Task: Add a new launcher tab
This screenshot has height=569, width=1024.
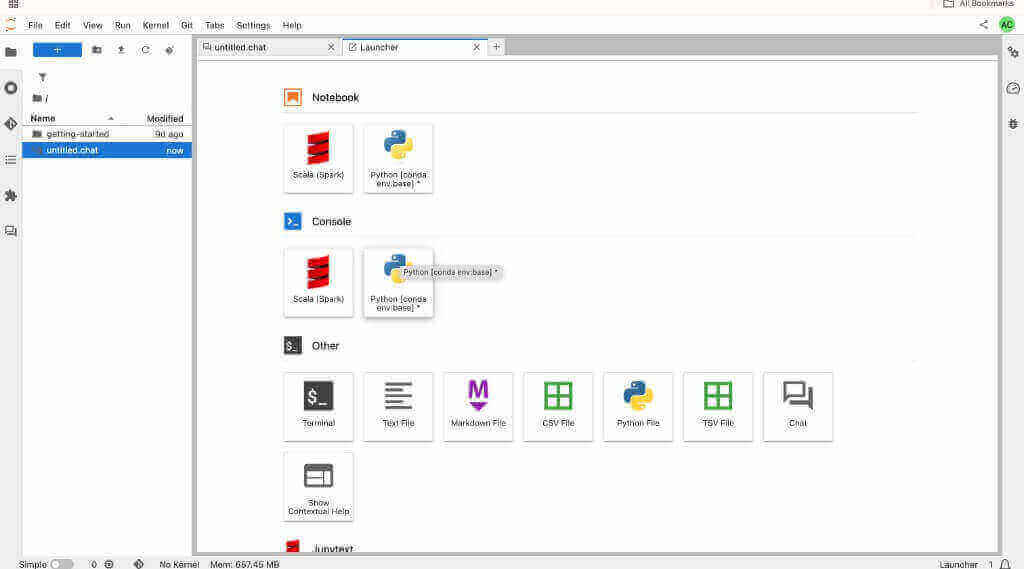Action: 496,47
